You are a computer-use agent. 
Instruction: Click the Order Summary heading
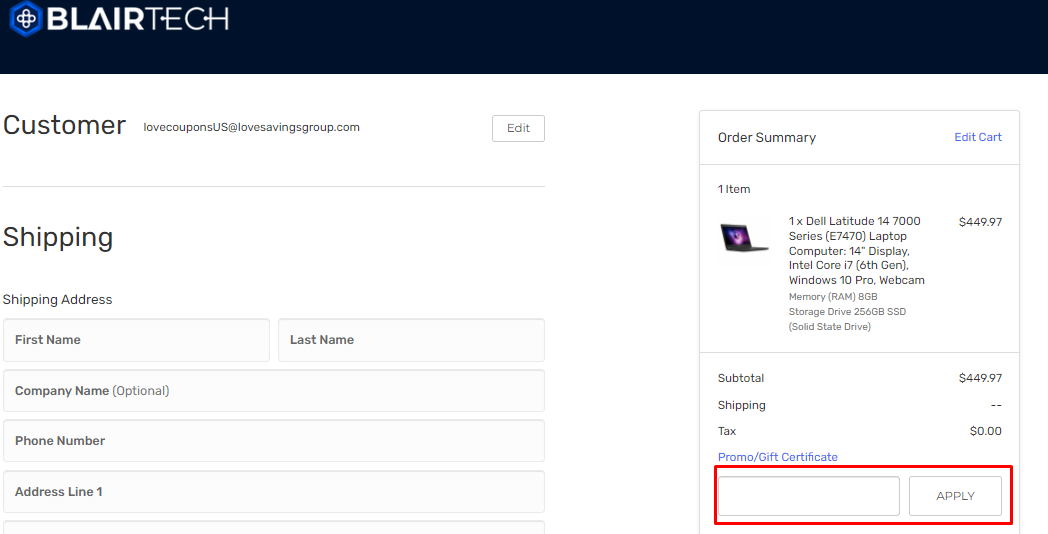[x=767, y=138]
